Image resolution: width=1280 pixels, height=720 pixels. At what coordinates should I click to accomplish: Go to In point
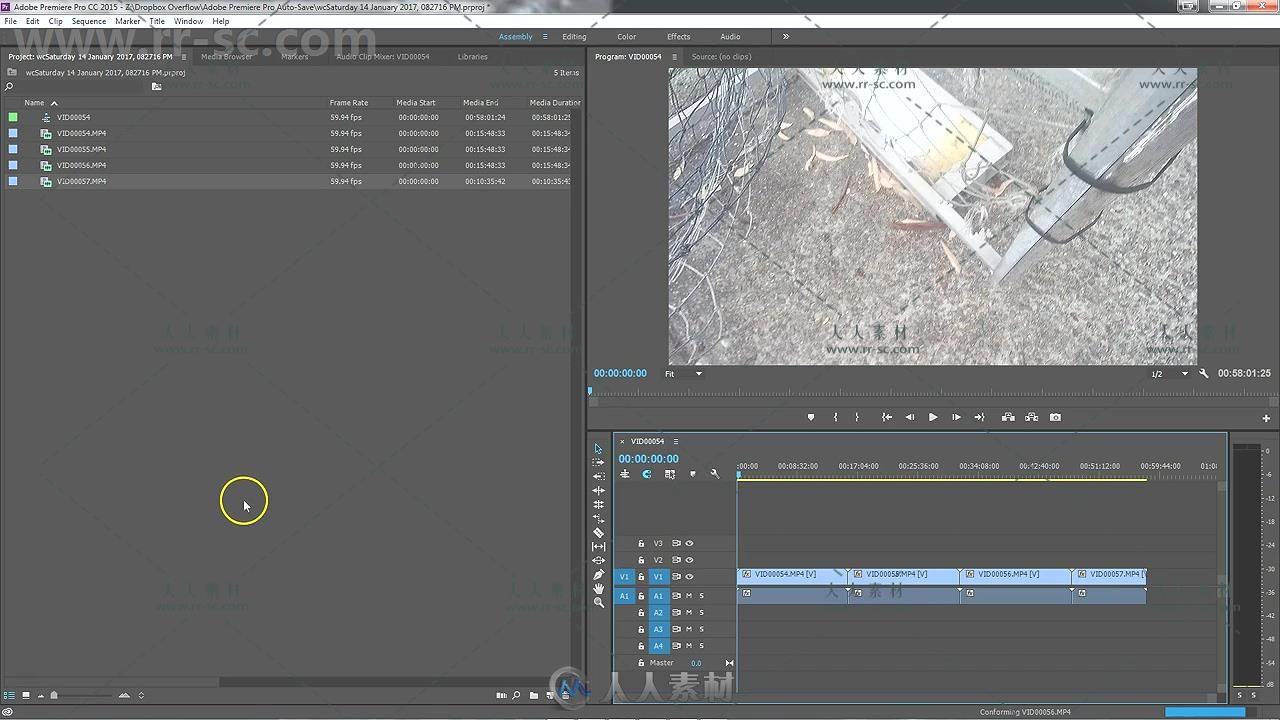tap(886, 417)
